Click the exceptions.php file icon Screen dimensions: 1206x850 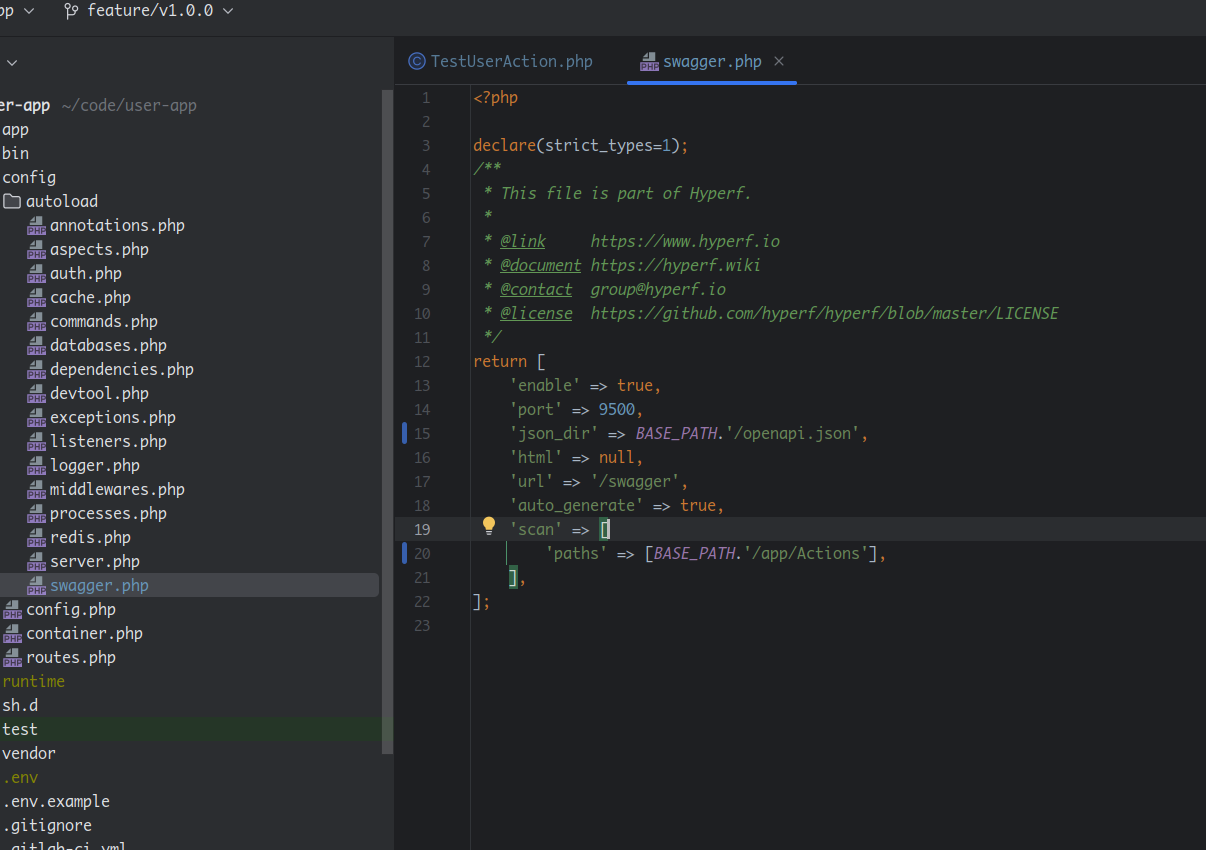point(37,418)
